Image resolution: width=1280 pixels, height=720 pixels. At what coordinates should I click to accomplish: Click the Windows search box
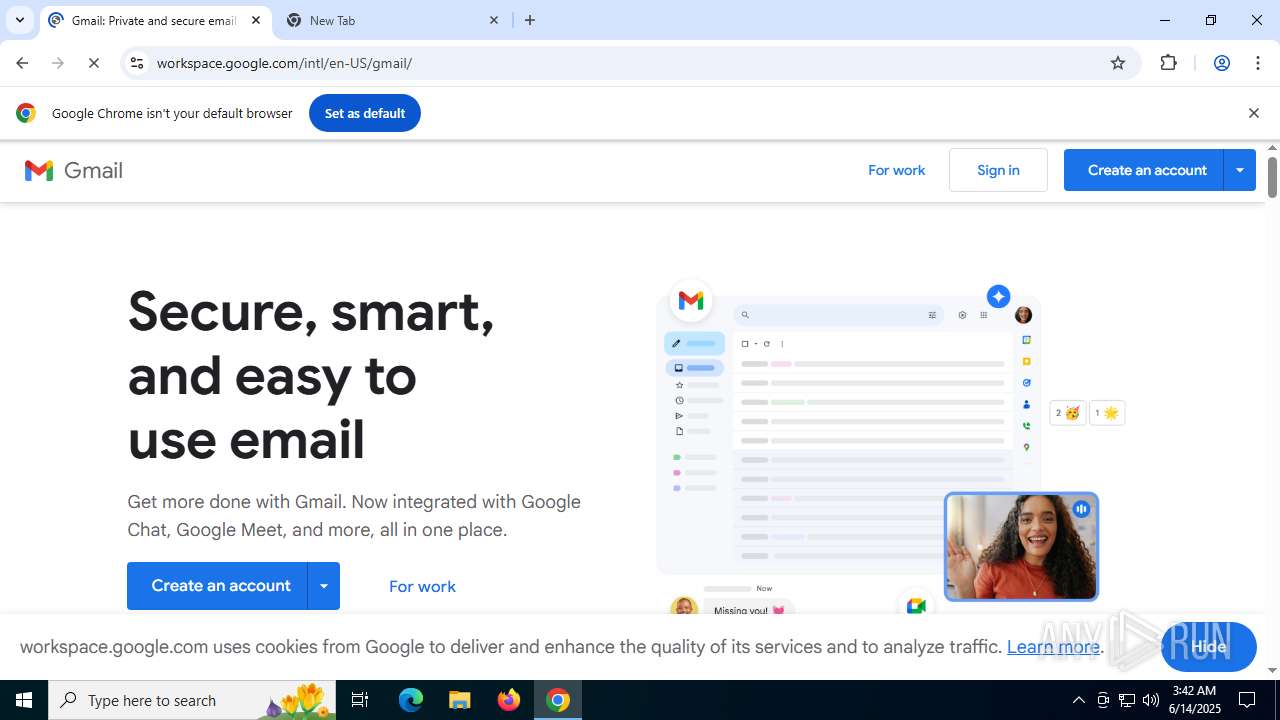pyautogui.click(x=192, y=700)
